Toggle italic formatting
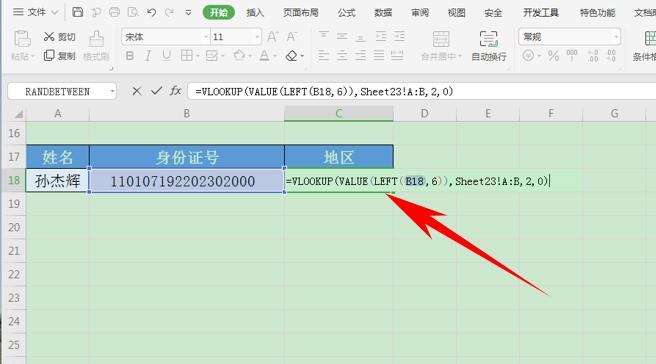 [148, 56]
